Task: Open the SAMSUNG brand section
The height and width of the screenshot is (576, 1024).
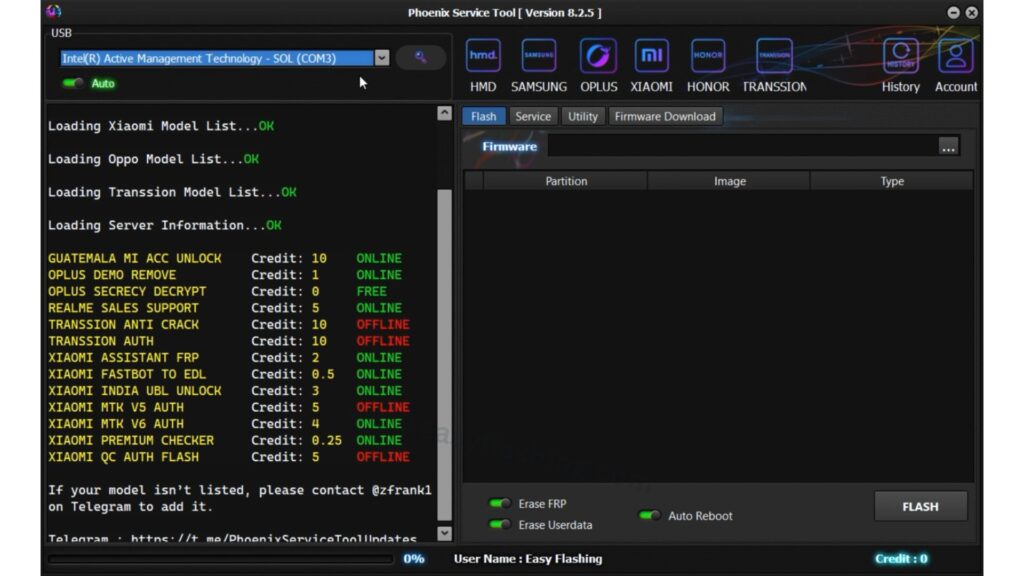Action: (538, 57)
